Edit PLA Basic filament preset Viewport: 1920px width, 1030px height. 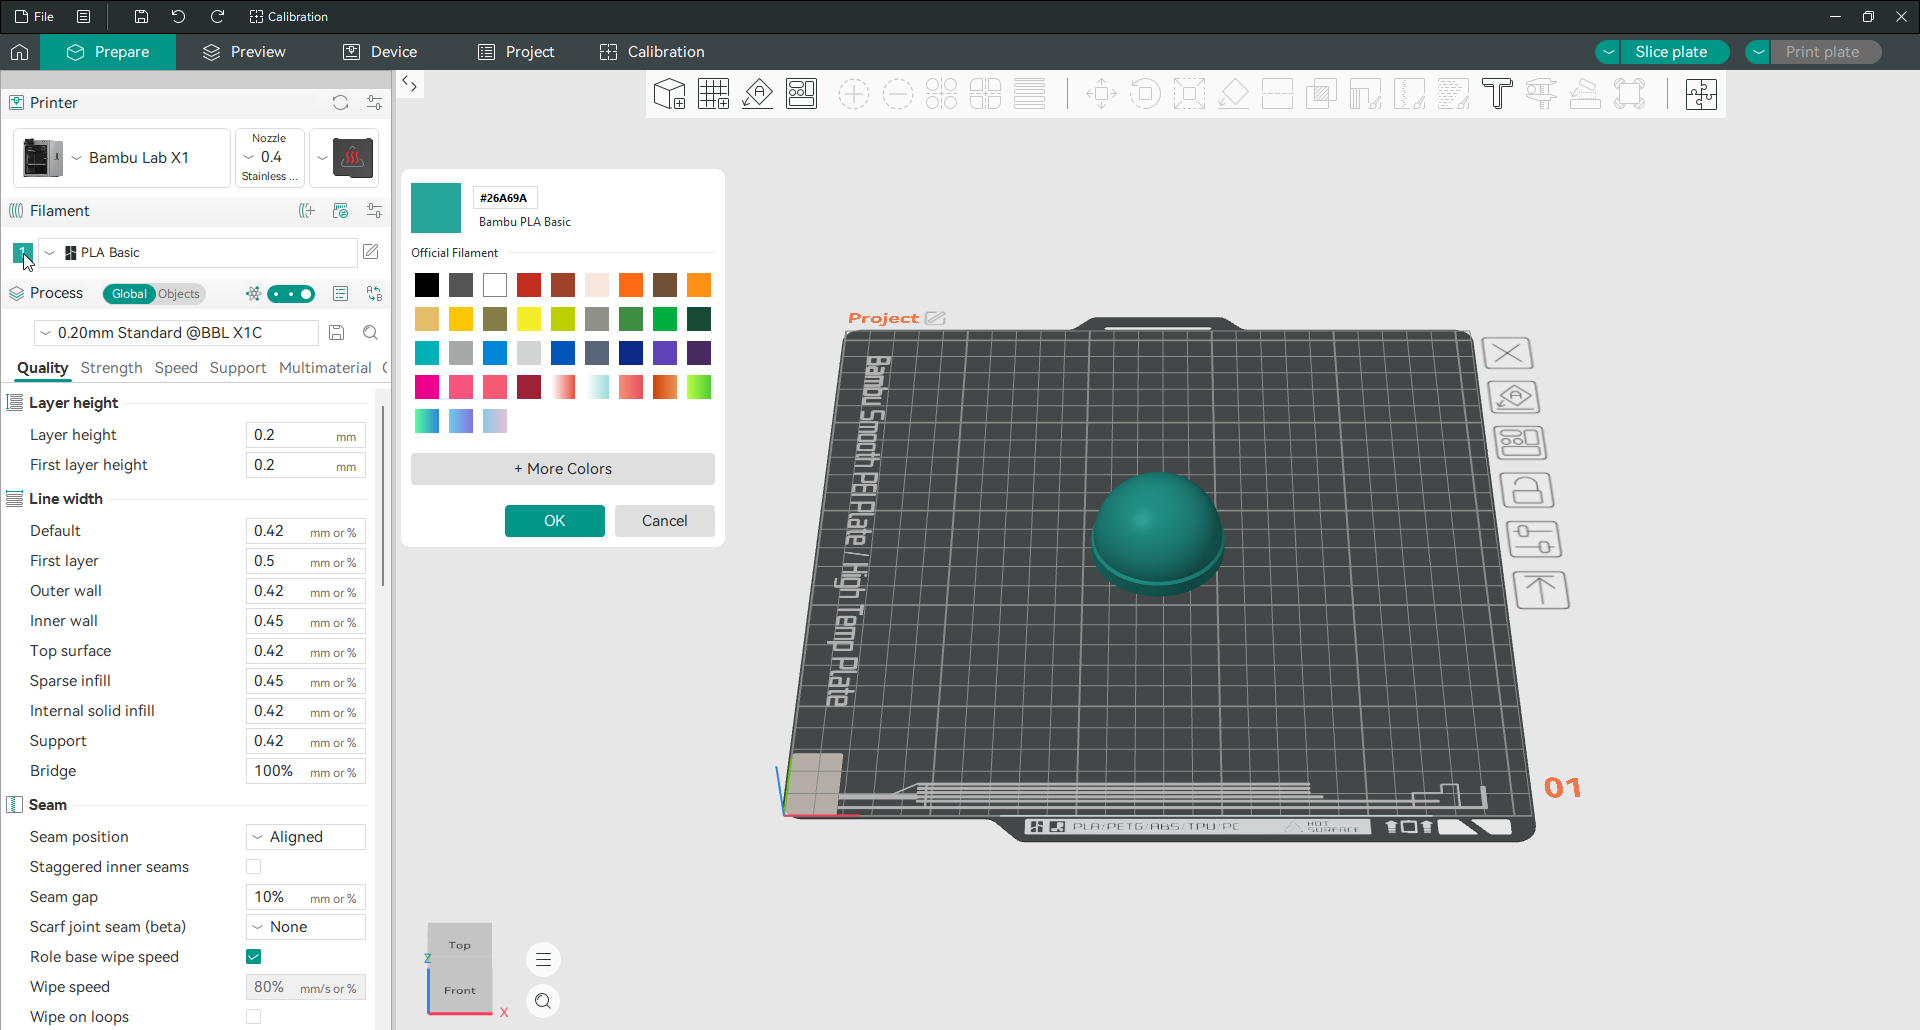(x=371, y=252)
